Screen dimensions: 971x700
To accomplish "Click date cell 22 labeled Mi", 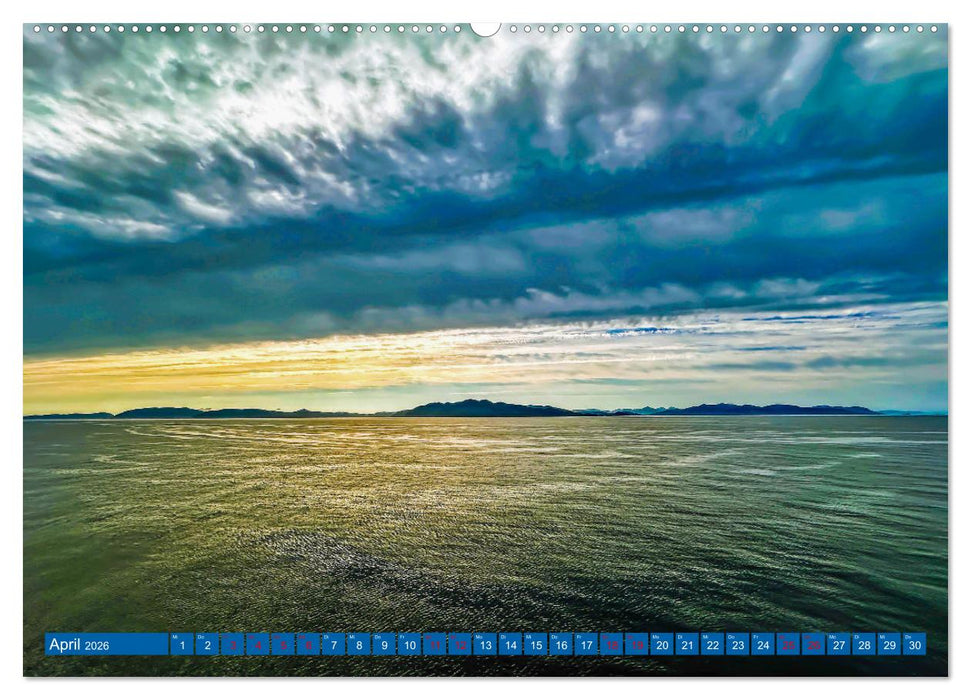I will pos(712,644).
